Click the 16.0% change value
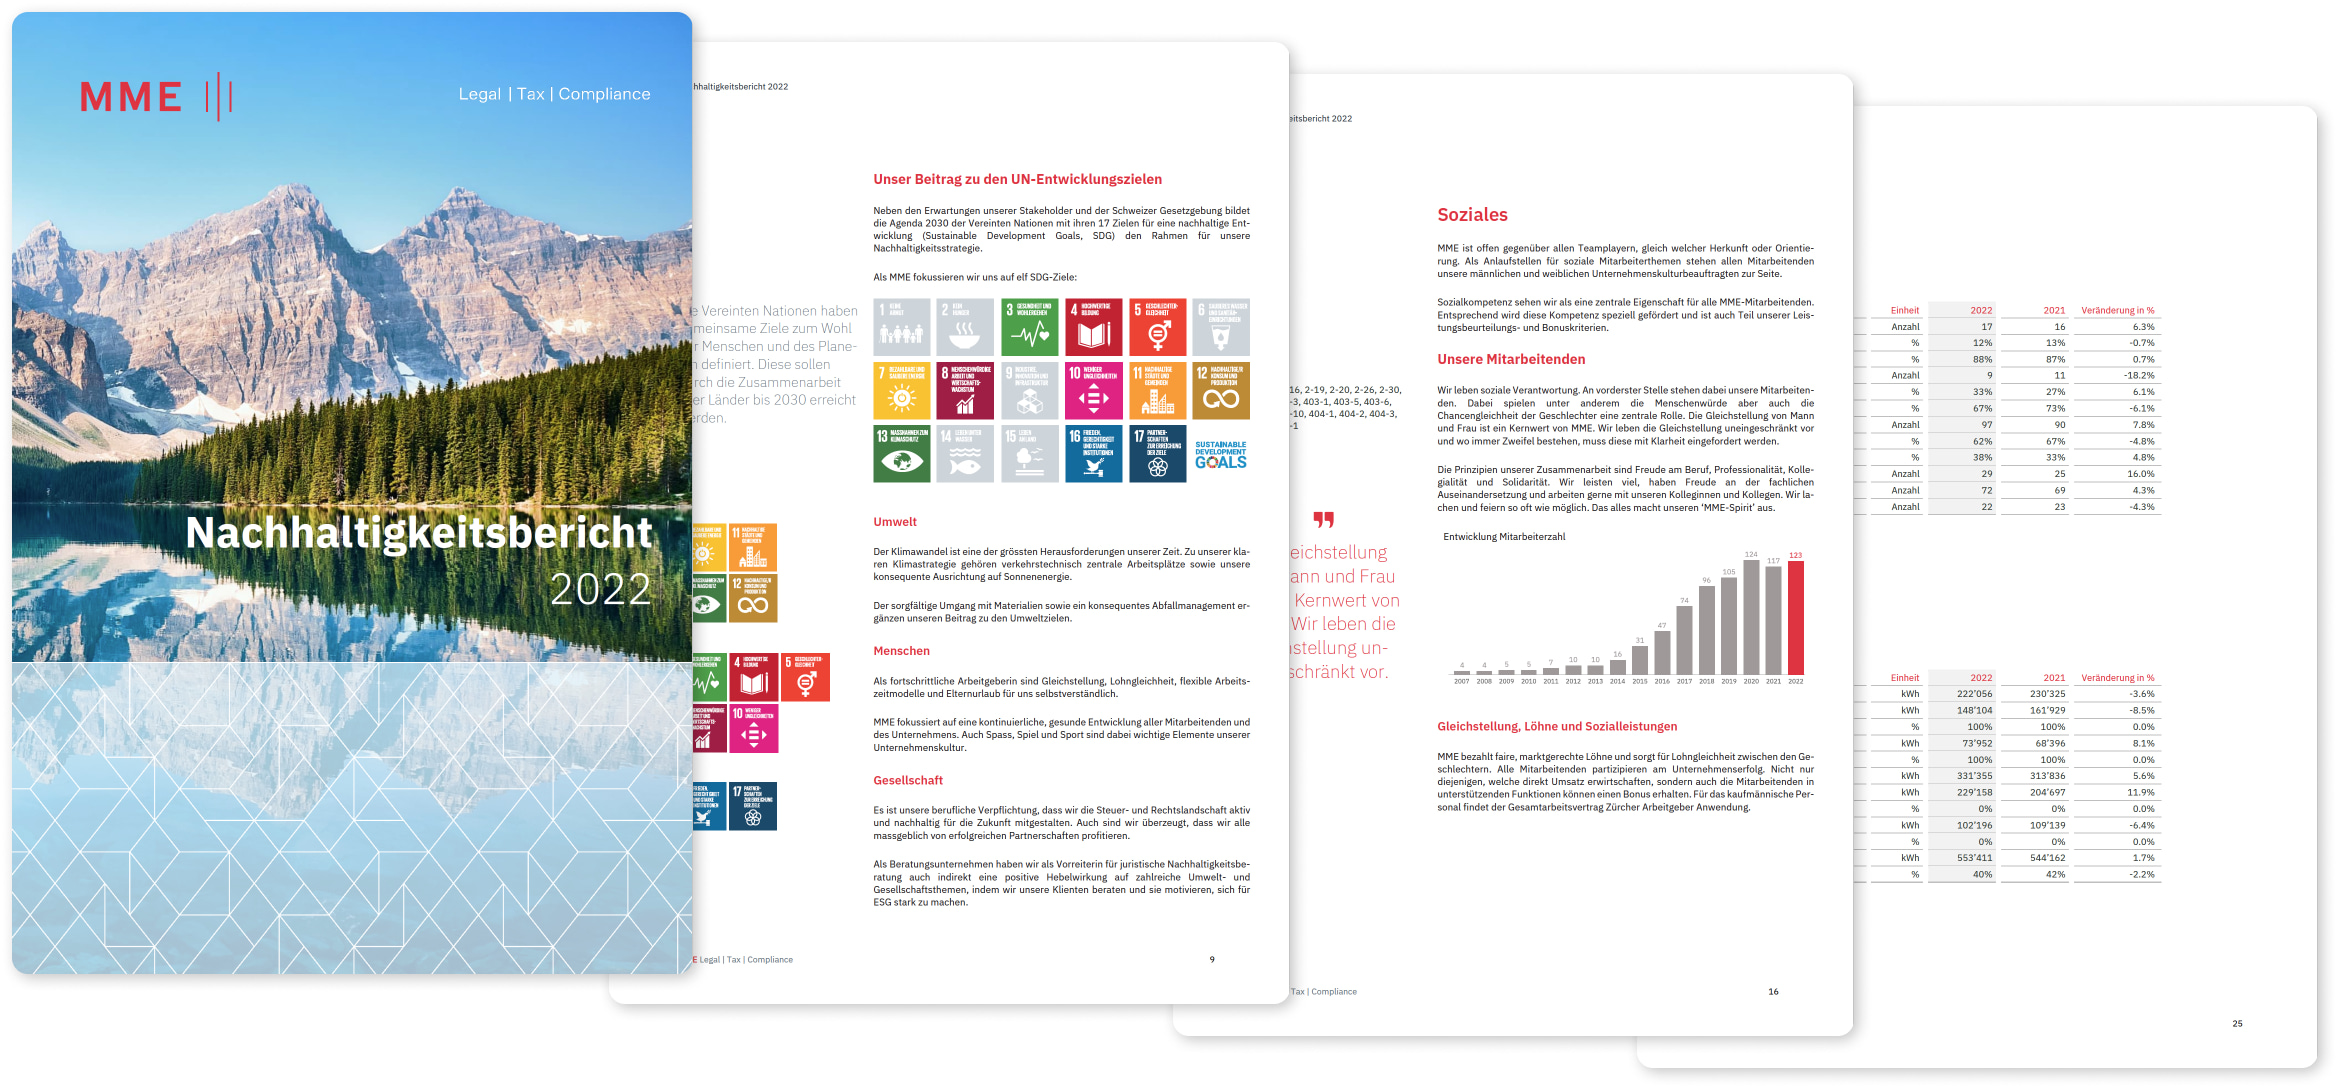2338x1088 pixels. [x=2140, y=474]
